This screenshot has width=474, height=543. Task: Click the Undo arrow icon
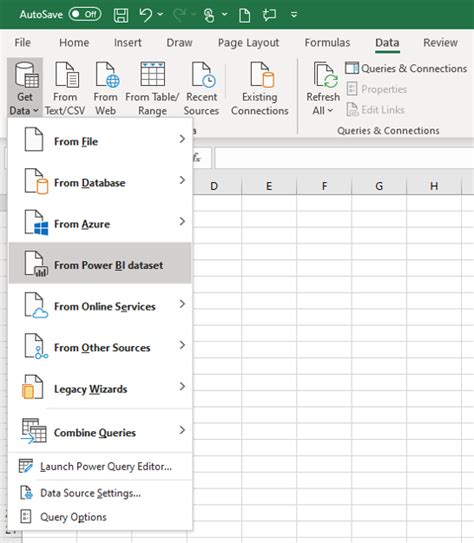click(x=146, y=15)
